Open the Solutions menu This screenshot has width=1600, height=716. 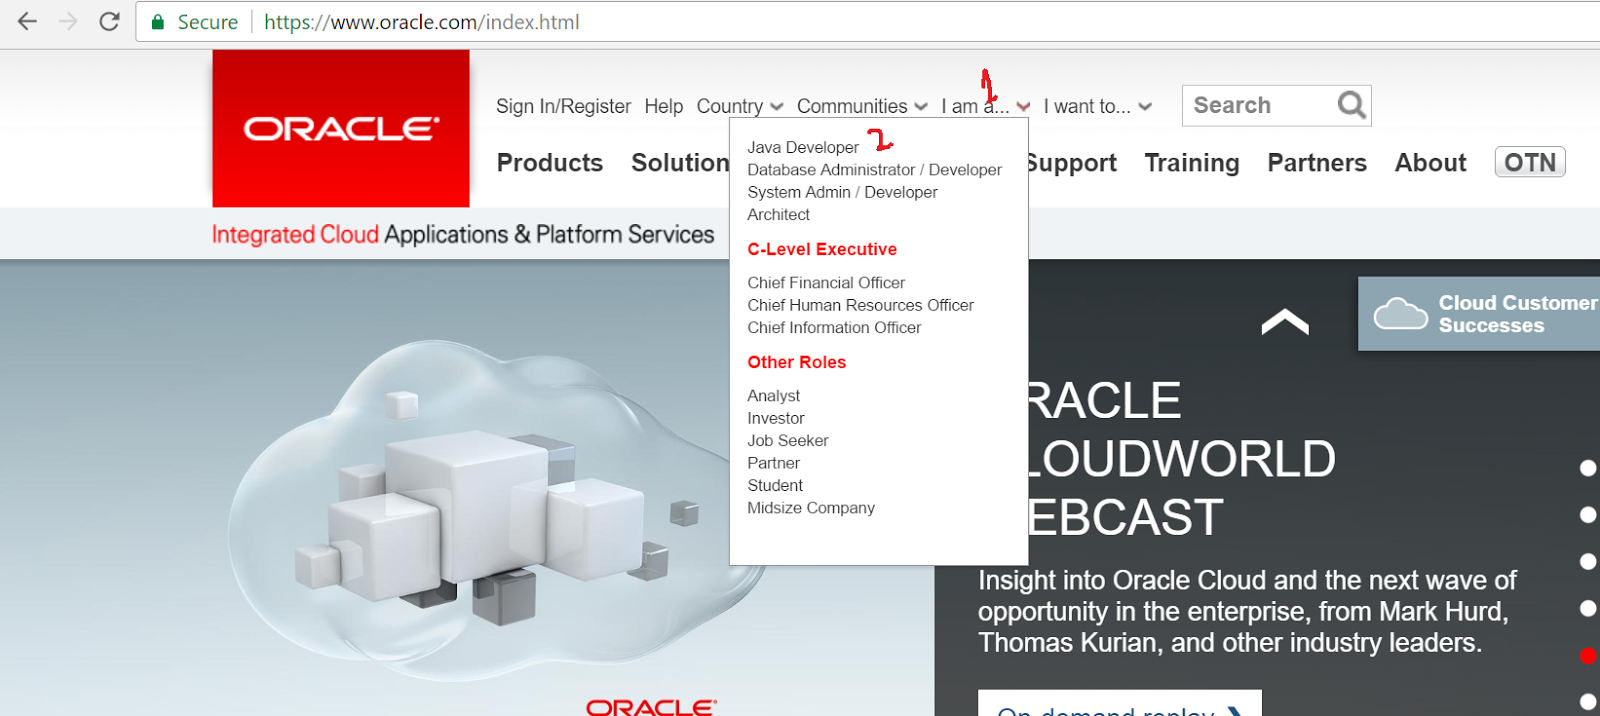(680, 163)
